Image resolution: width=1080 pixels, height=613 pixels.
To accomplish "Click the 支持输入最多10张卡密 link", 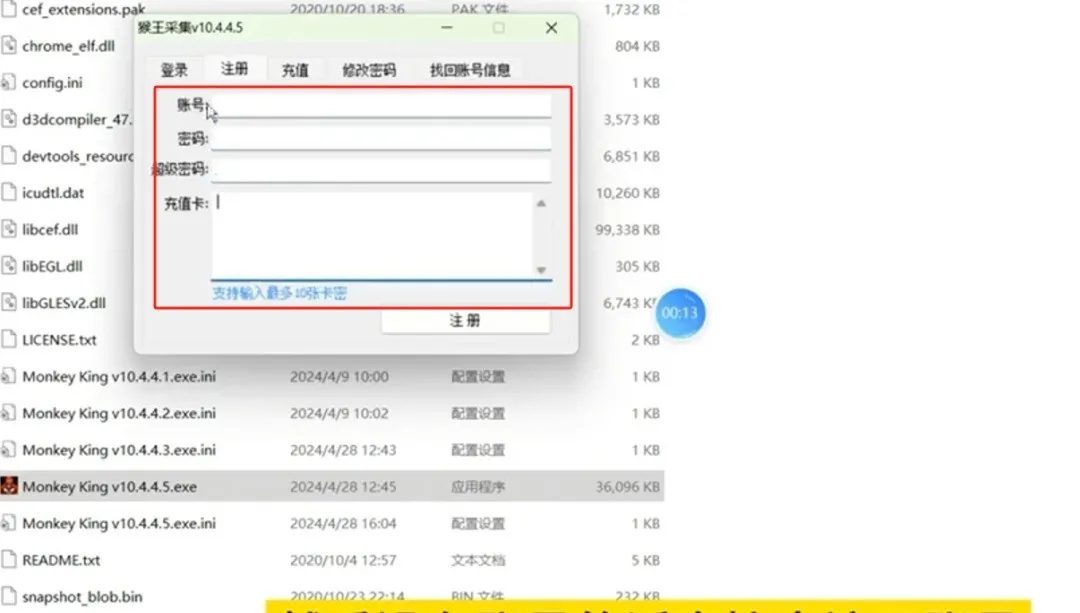I will tap(280, 293).
